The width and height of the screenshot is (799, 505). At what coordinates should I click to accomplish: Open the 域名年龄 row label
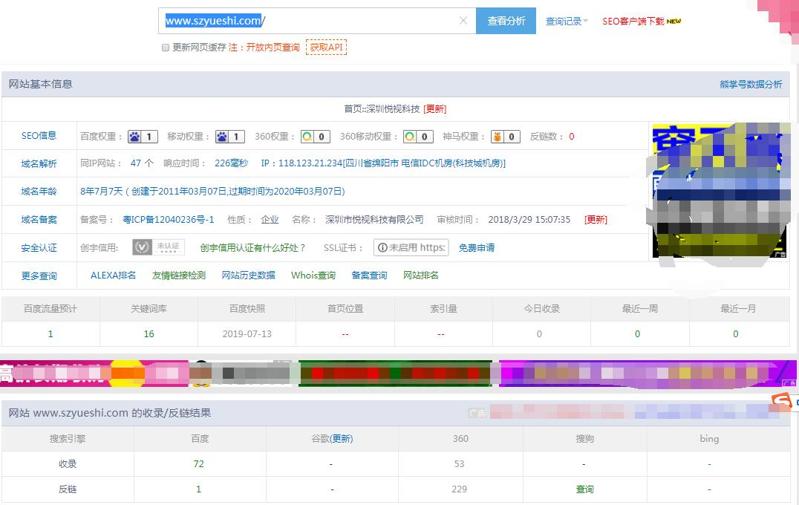pyautogui.click(x=39, y=192)
